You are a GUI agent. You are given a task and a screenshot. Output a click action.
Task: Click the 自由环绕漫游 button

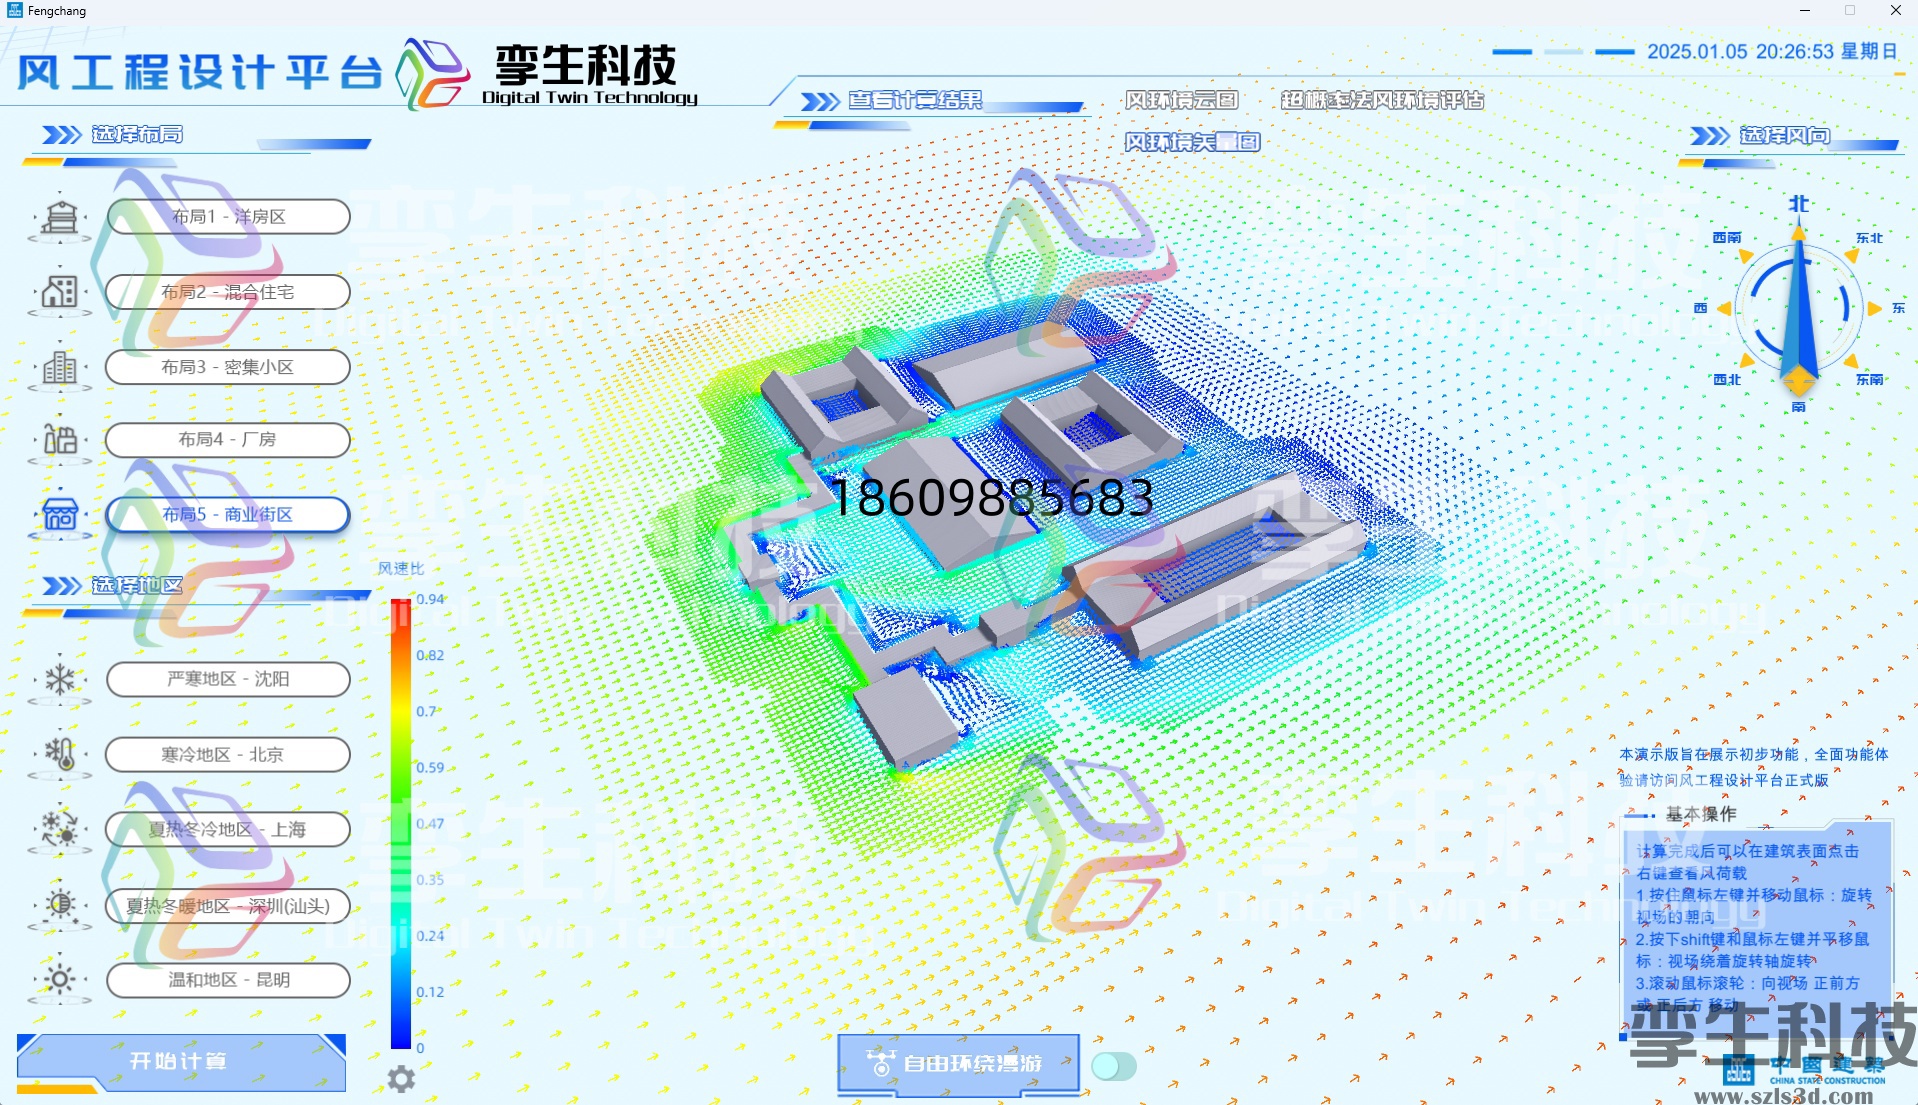(x=958, y=1064)
